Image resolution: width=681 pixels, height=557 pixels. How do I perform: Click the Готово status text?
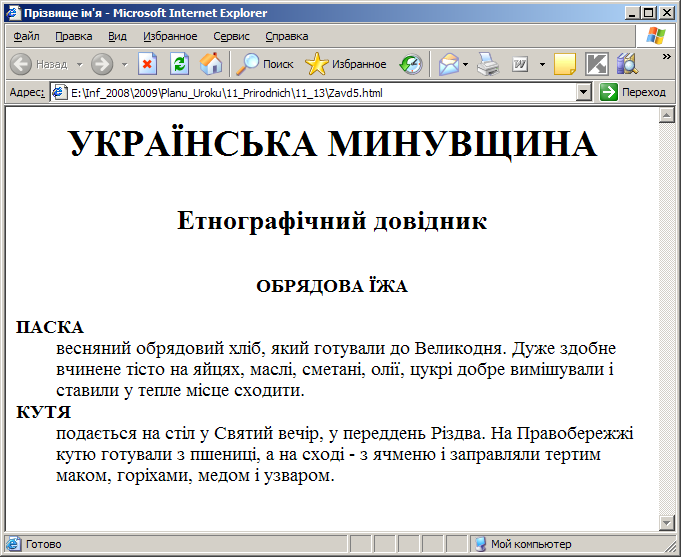[x=43, y=544]
